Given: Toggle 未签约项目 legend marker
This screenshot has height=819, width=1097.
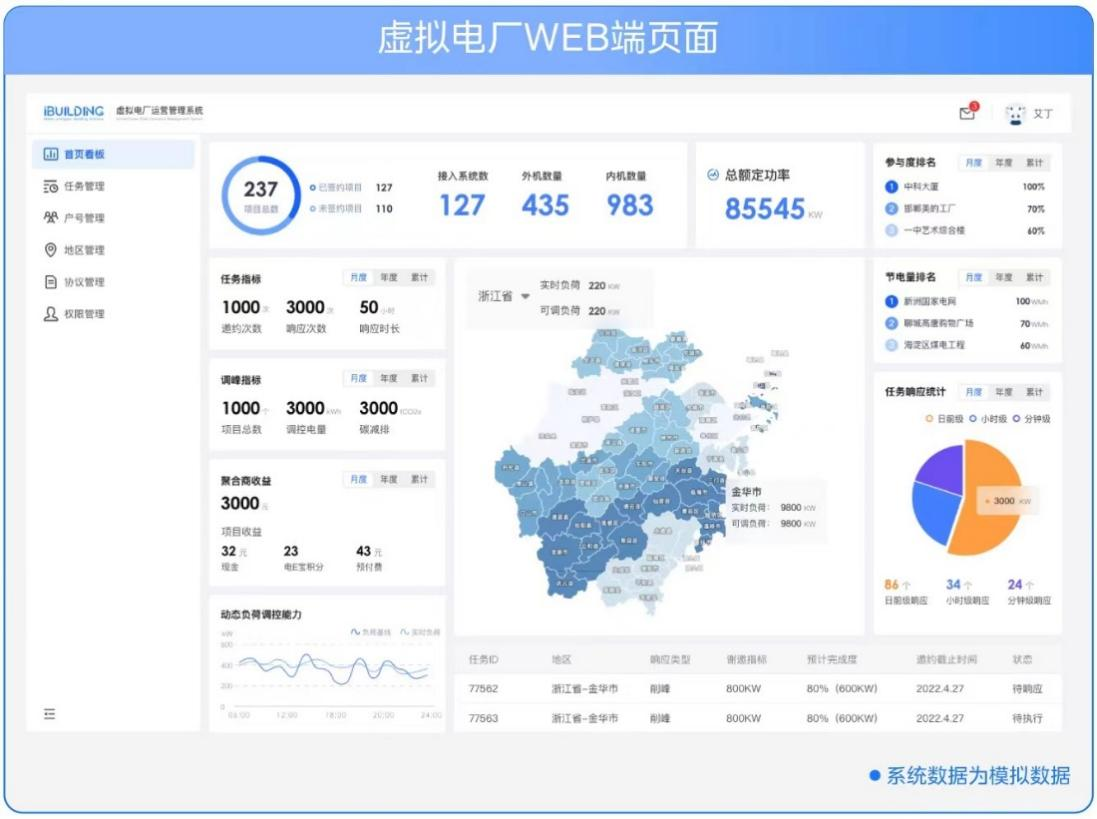Looking at the screenshot, I should tap(313, 208).
